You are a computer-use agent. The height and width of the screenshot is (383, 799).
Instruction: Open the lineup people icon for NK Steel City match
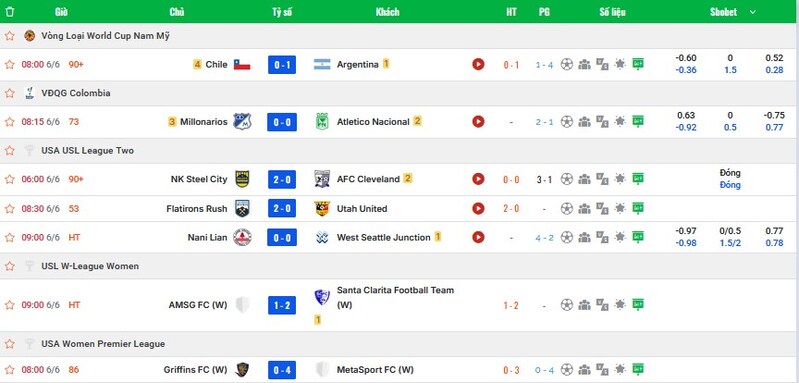(x=584, y=179)
